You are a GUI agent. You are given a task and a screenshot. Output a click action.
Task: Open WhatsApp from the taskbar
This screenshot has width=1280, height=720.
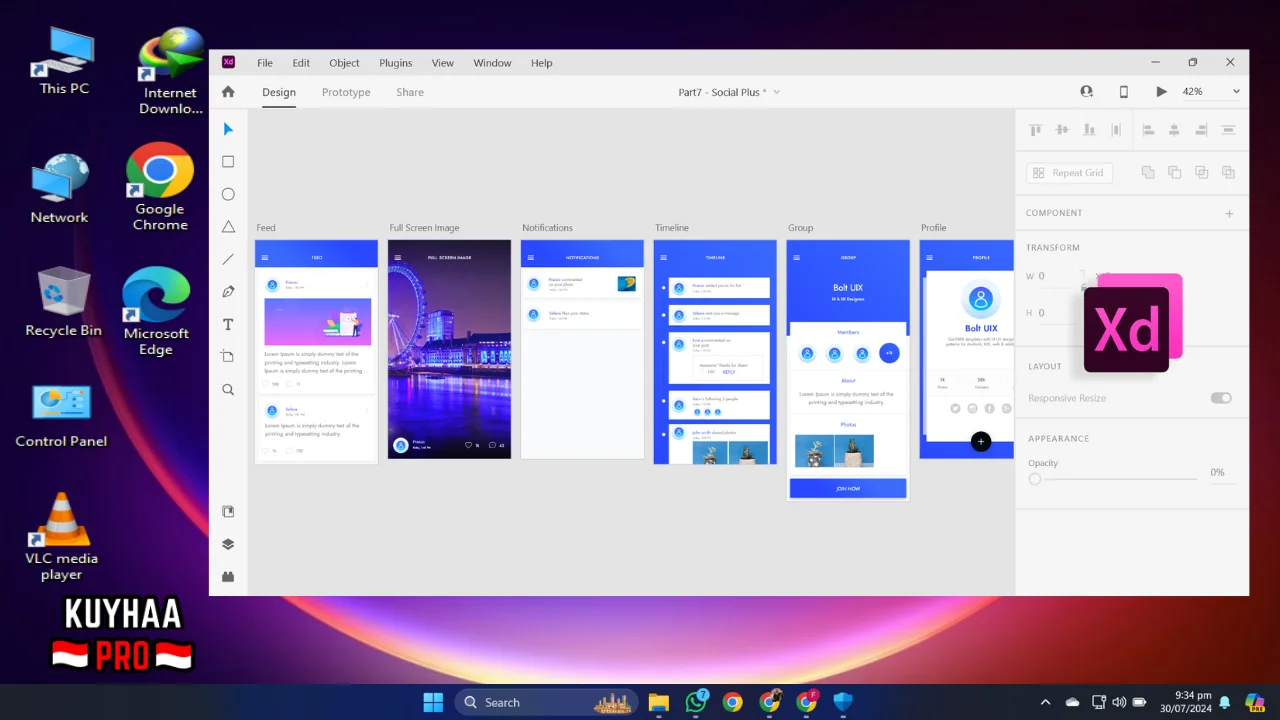[x=696, y=702]
